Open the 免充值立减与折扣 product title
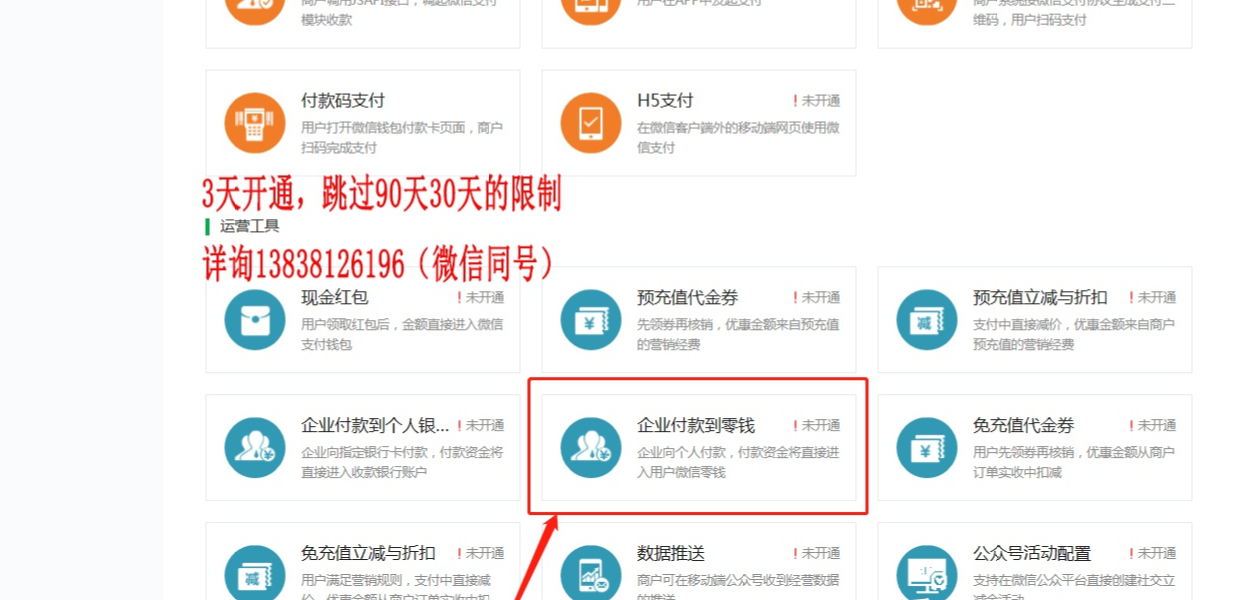The image size is (1242, 600). [368, 553]
